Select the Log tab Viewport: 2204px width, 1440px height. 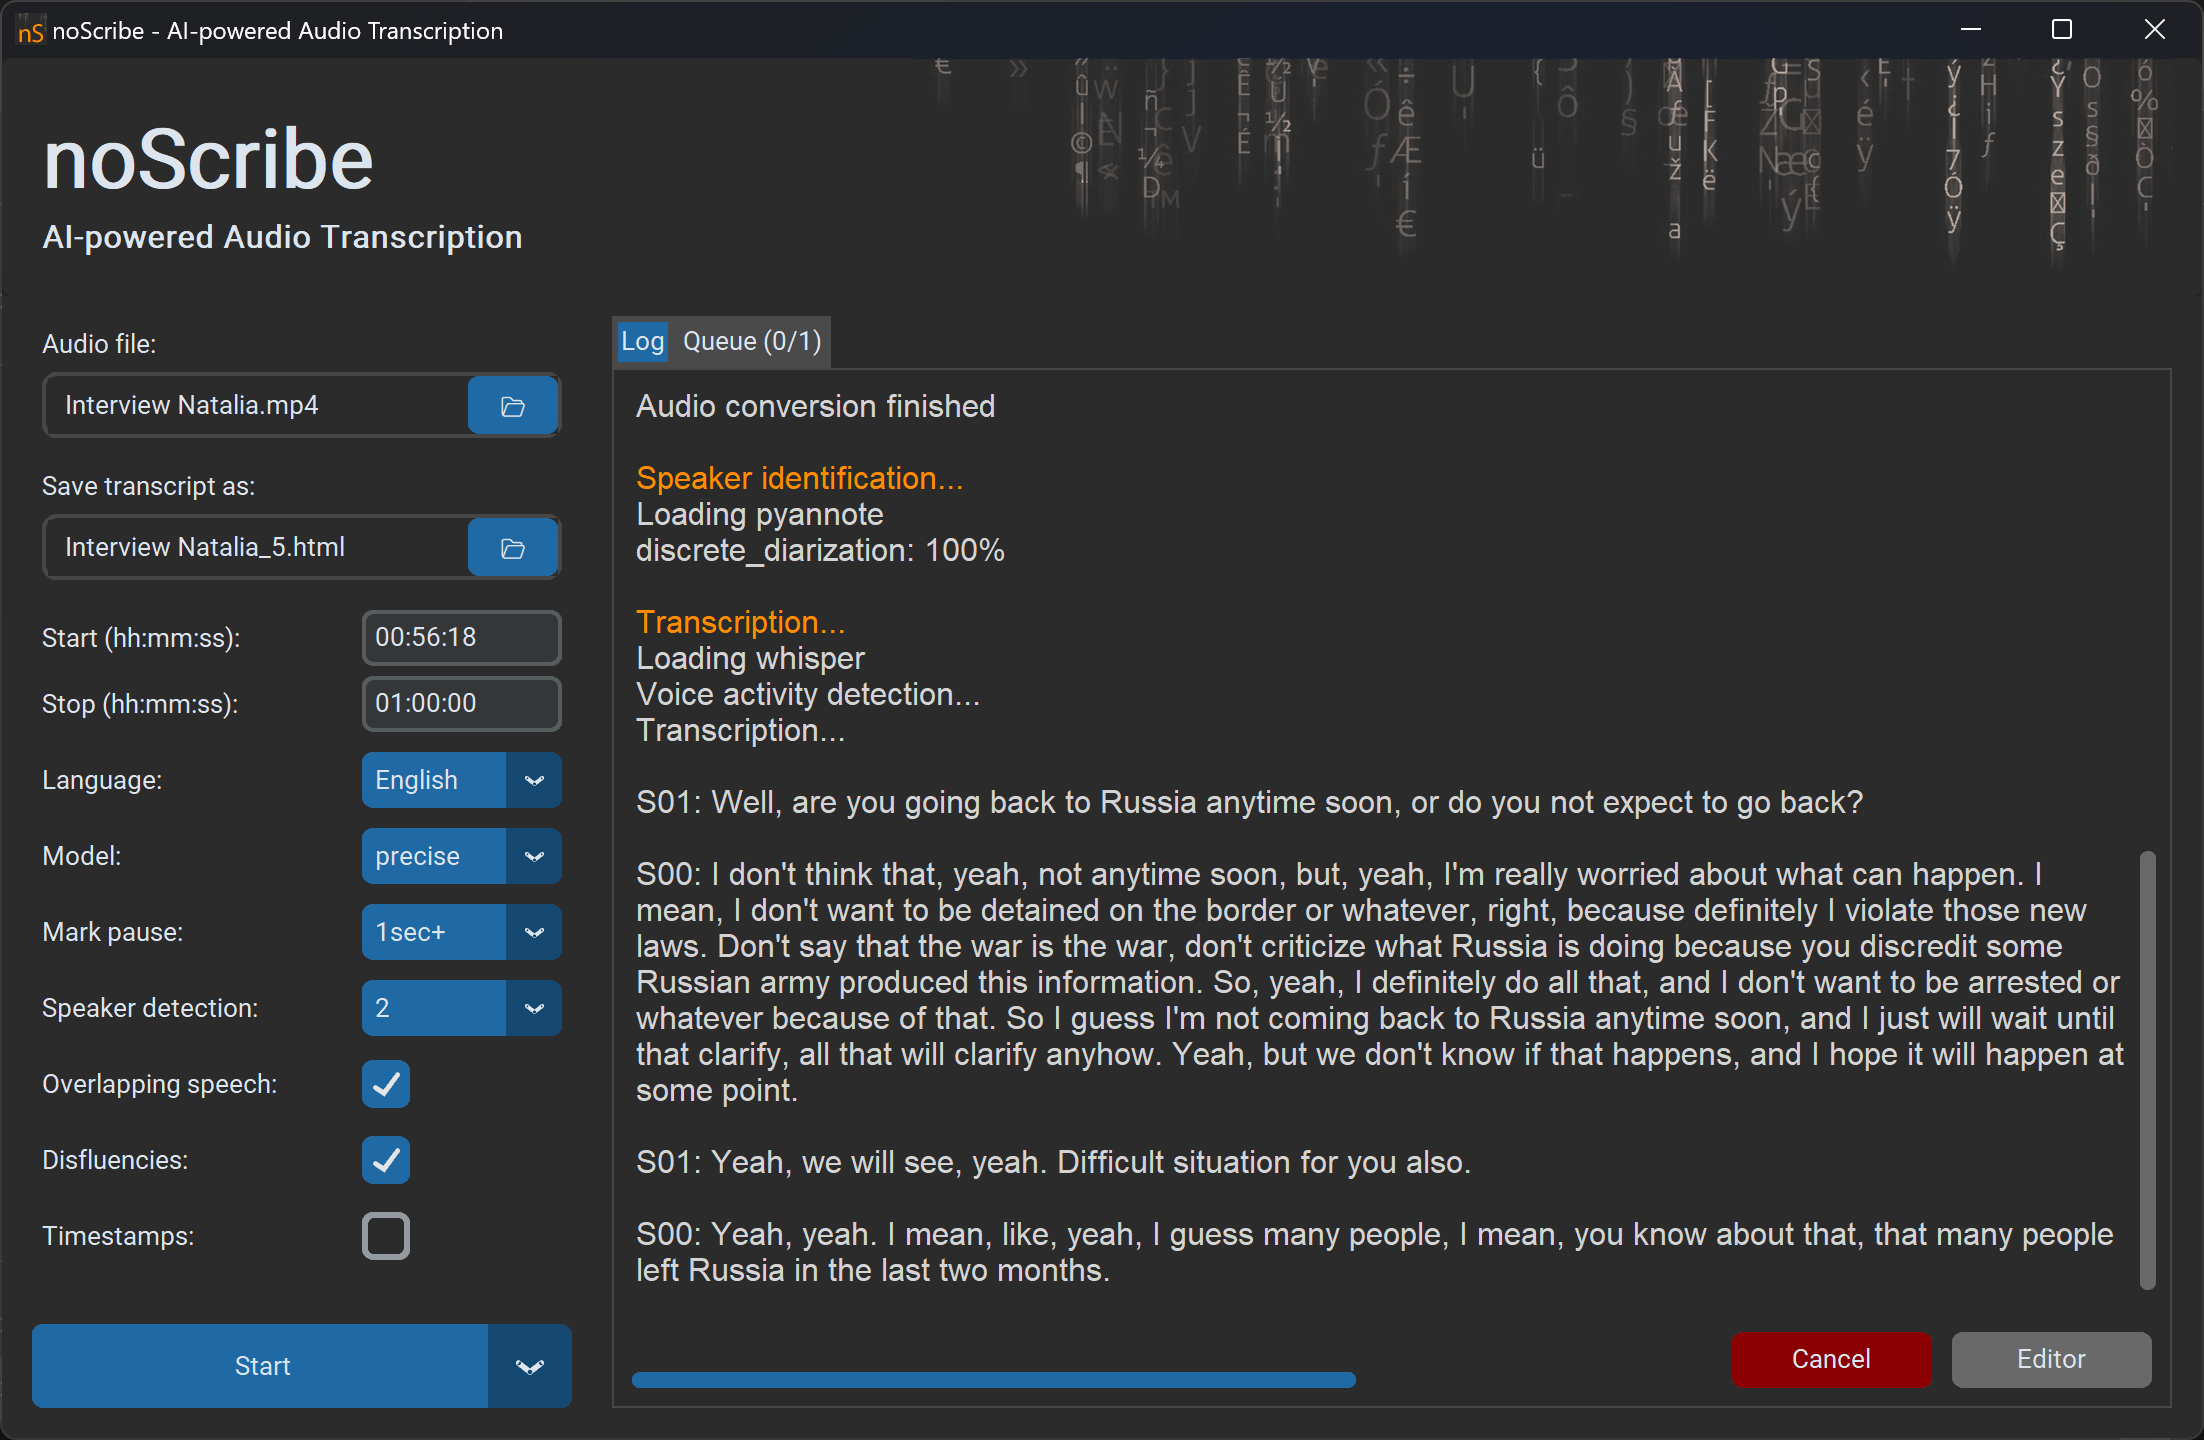[x=642, y=342]
